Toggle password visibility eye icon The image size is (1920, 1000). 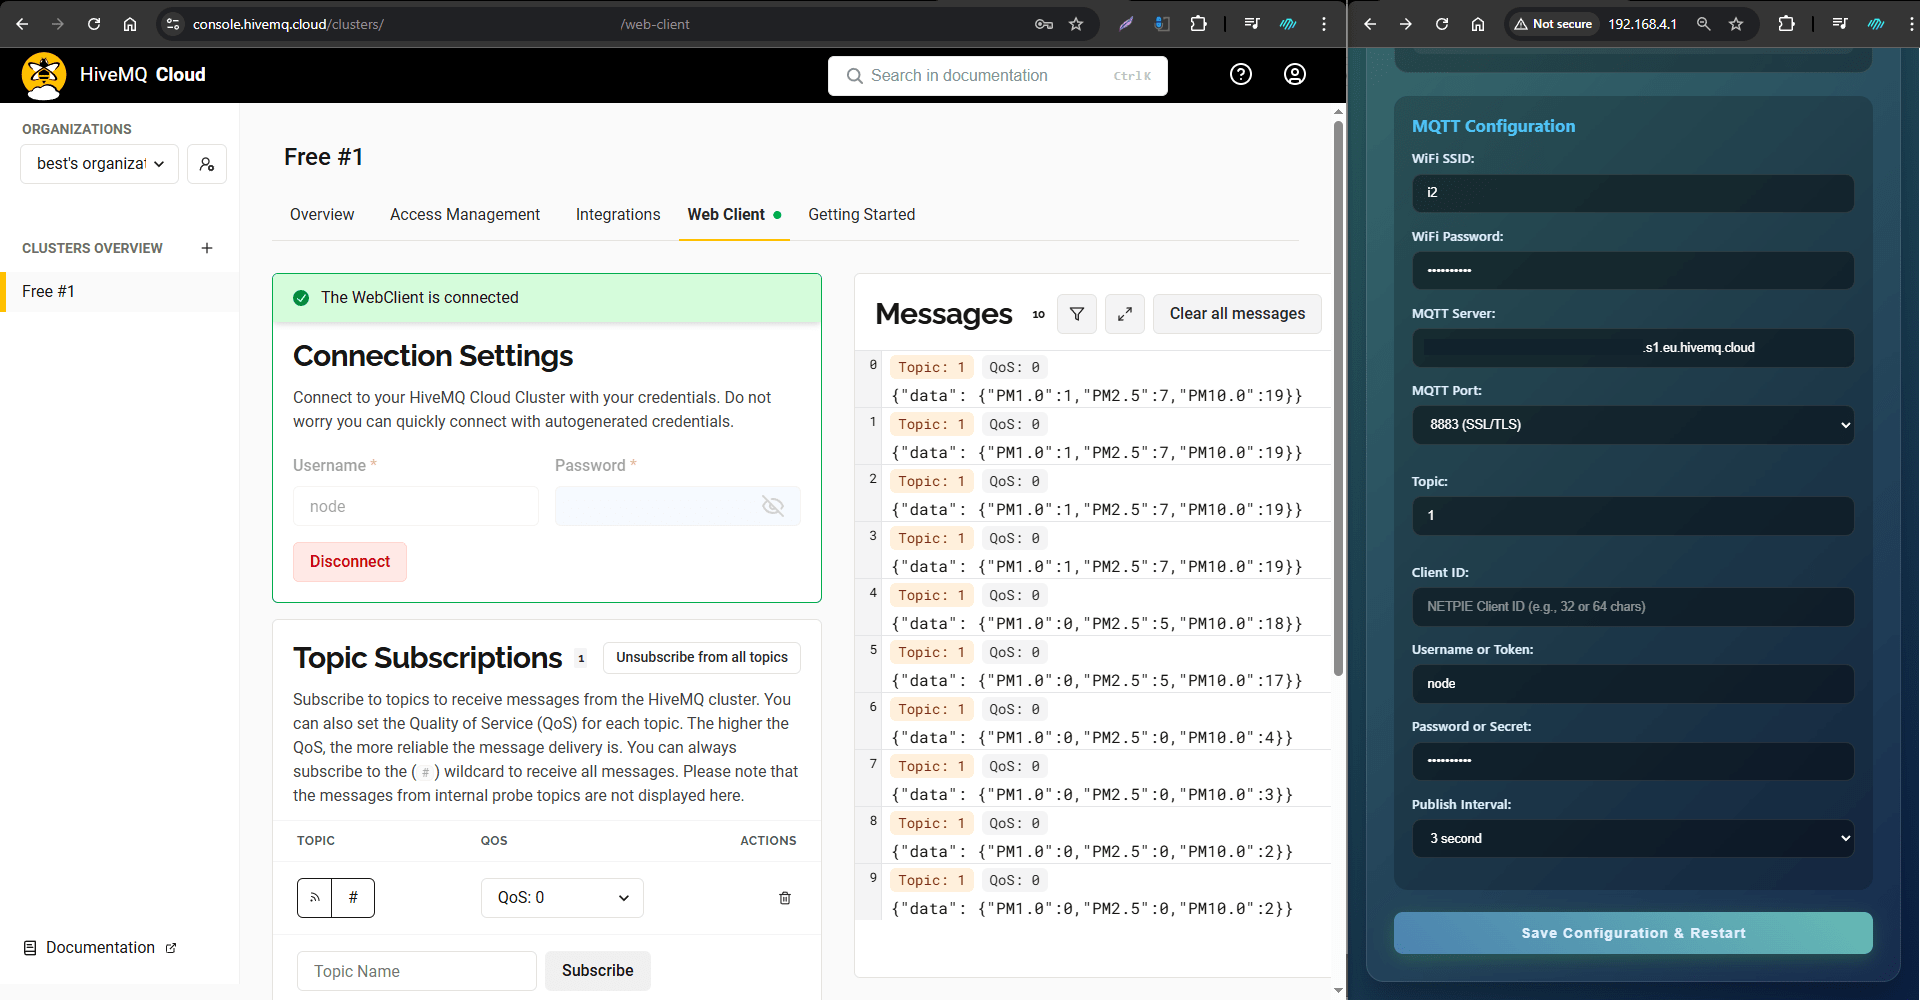point(773,506)
